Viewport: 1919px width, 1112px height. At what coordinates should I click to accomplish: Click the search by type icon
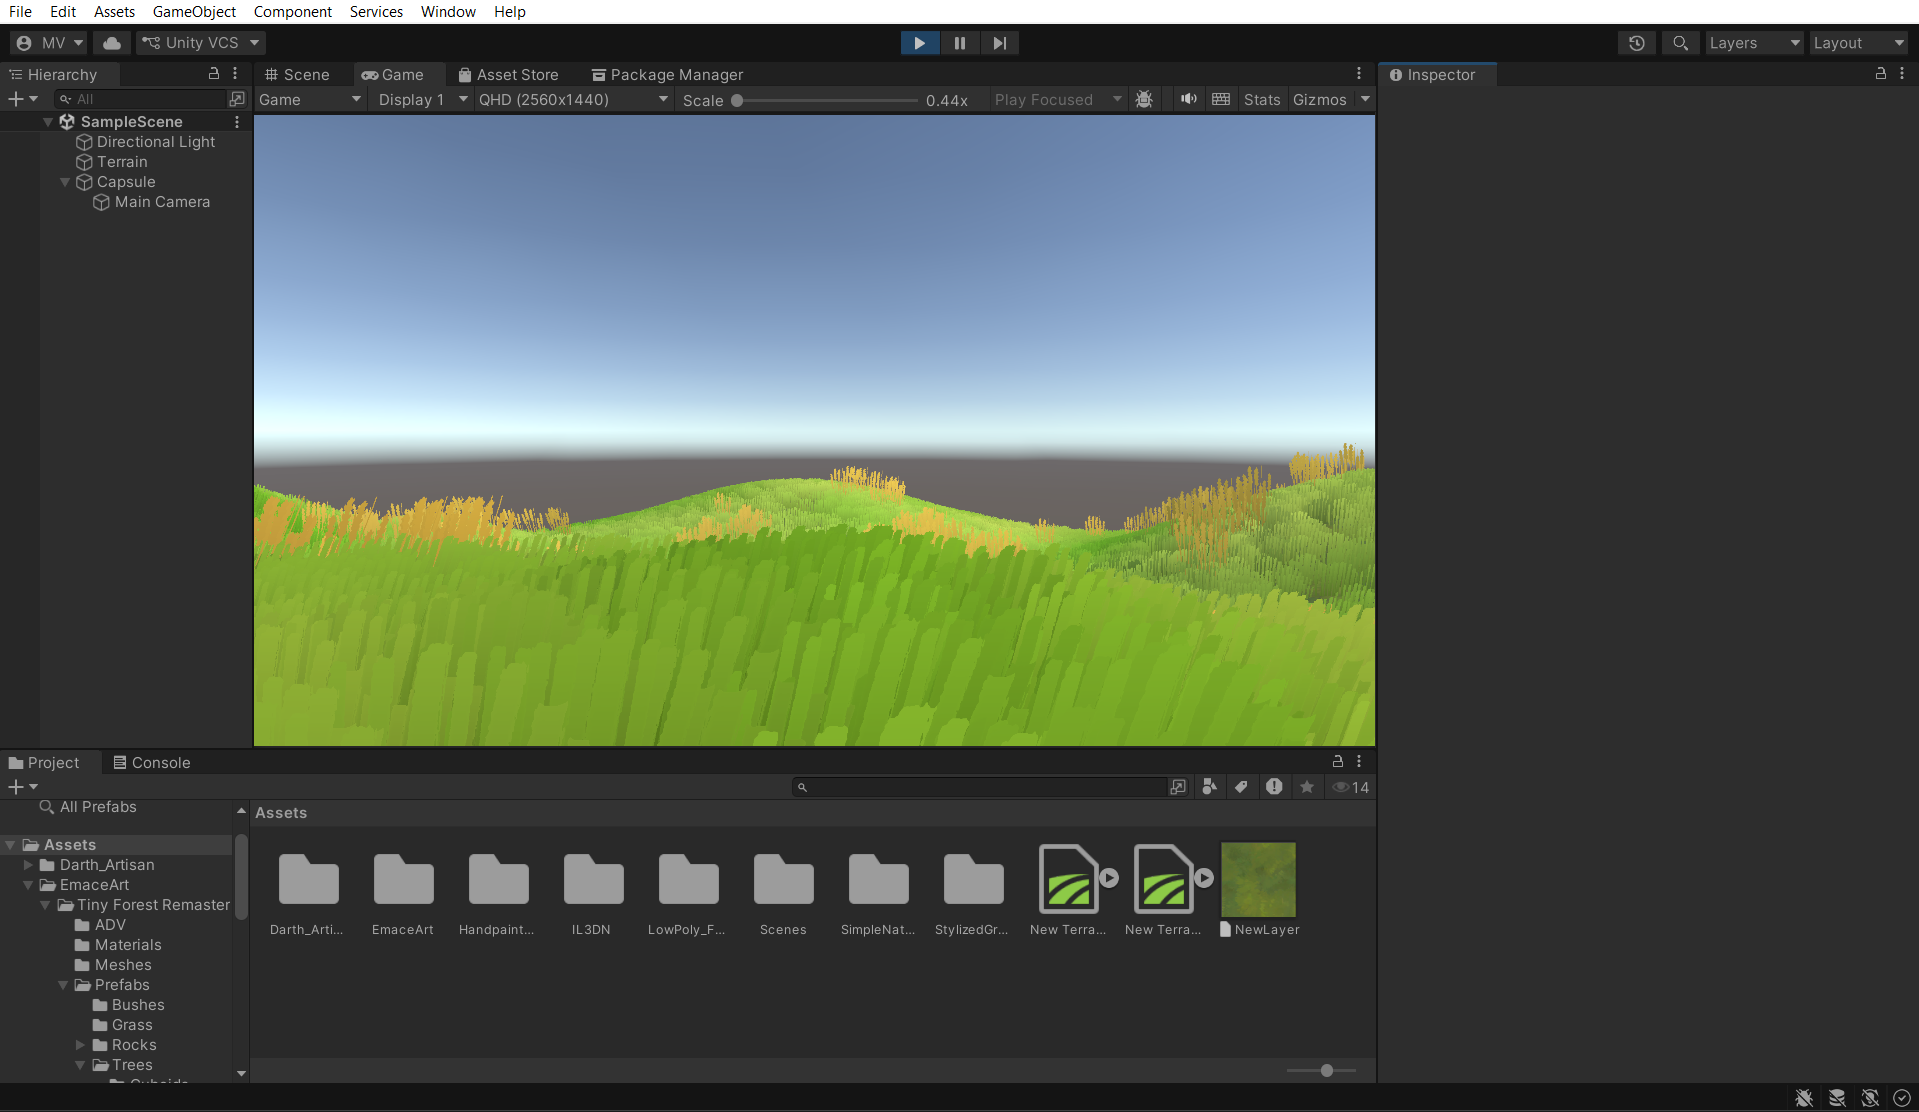tap(1209, 787)
